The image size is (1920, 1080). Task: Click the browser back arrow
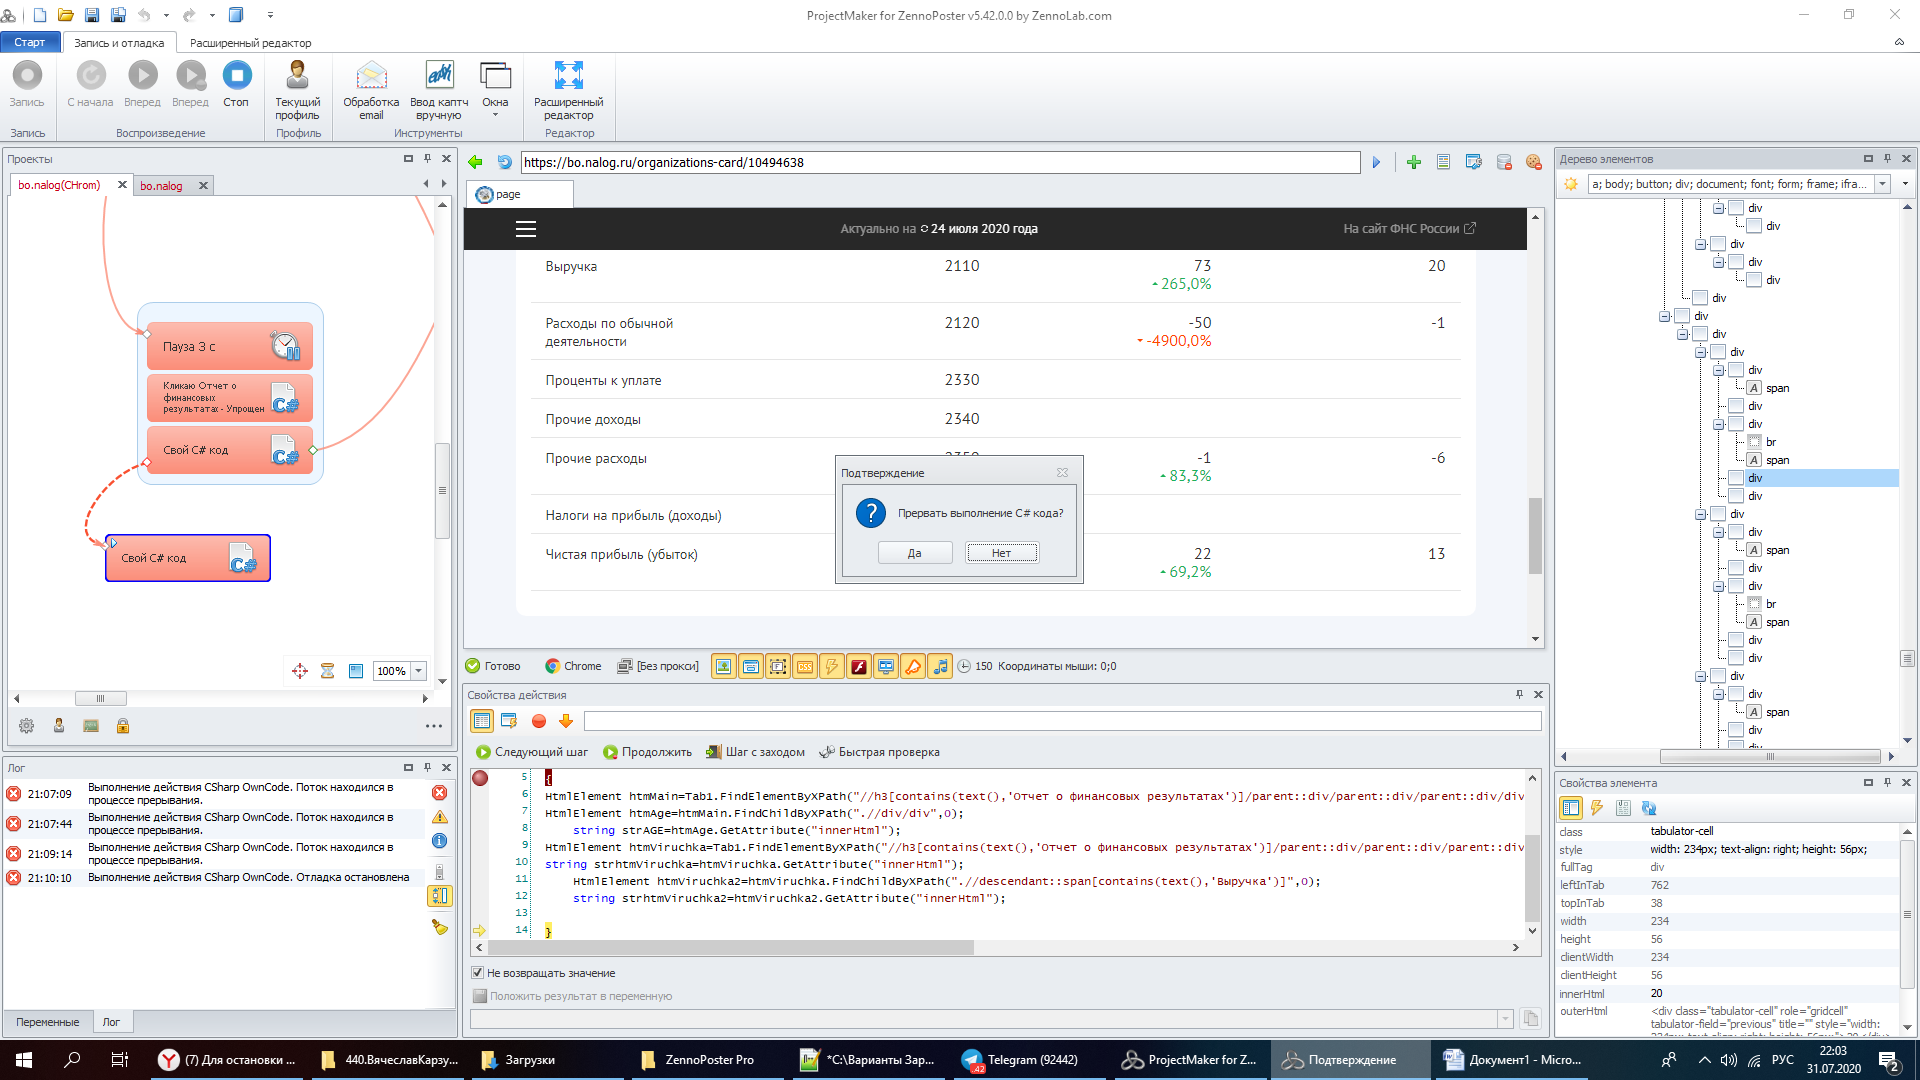(x=476, y=162)
